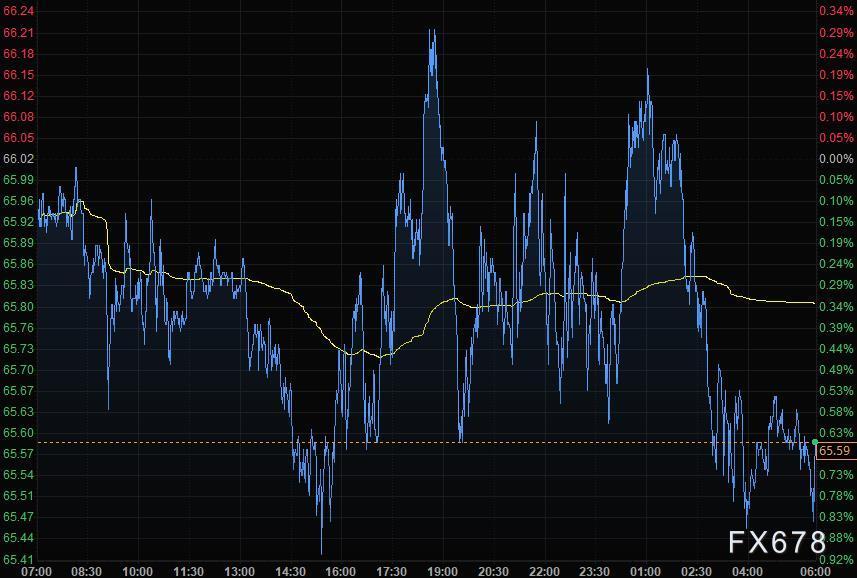Click the 66.05 price label
Viewport: 857px width, 578px height.
click(18, 138)
